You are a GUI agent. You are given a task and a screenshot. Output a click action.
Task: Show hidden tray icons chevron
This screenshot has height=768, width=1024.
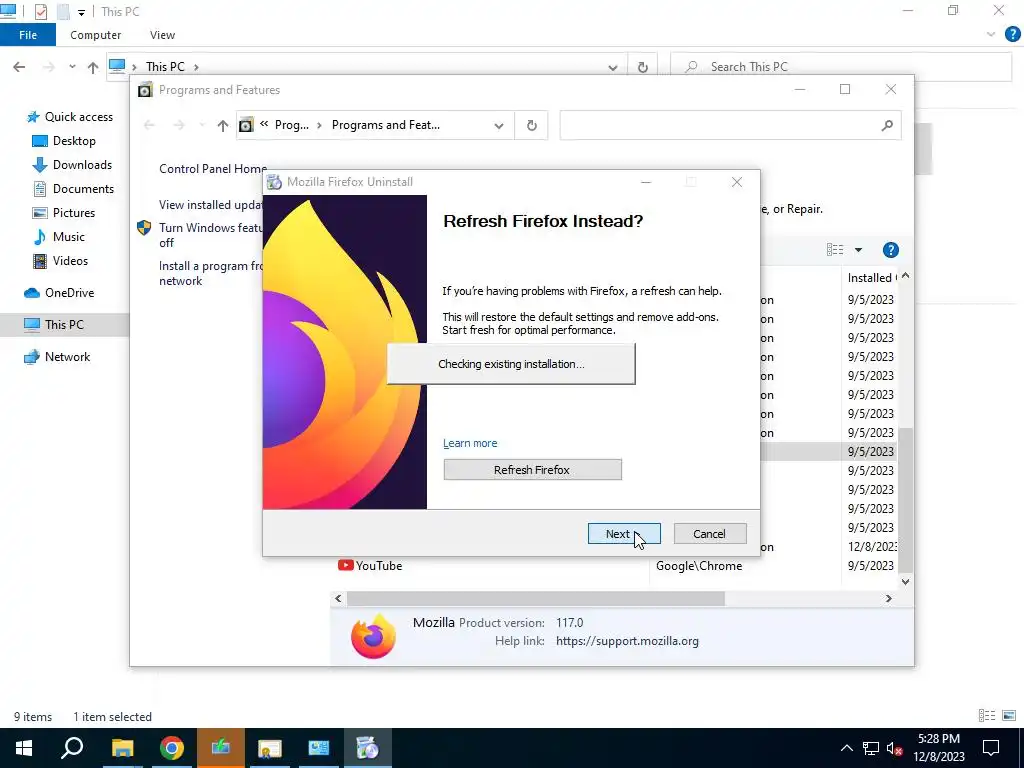point(846,748)
